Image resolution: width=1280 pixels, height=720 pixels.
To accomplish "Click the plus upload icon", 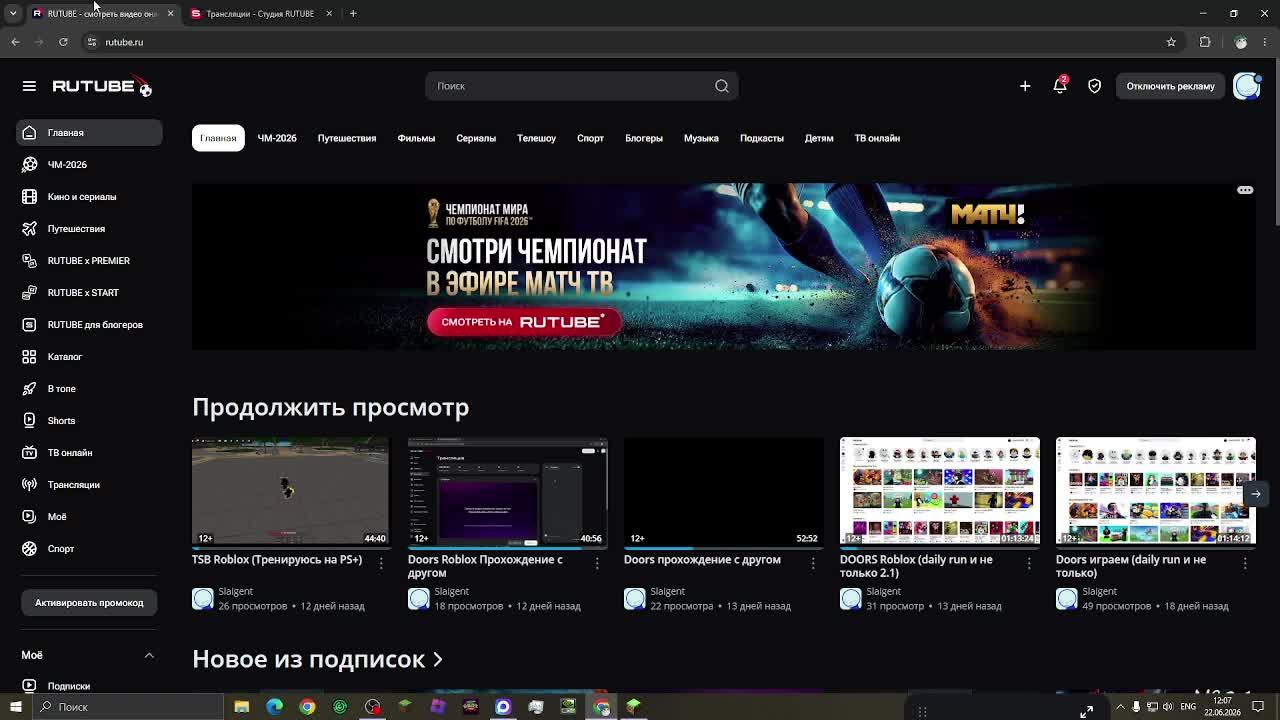I will [1025, 86].
